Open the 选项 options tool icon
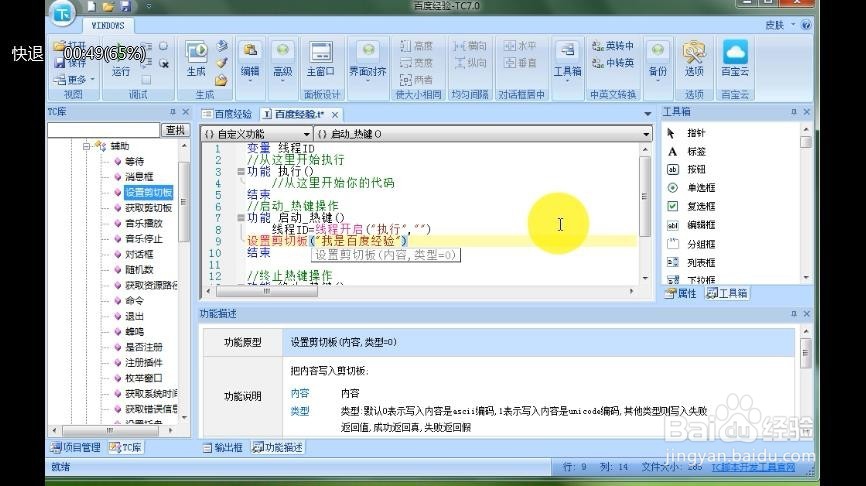 (x=694, y=59)
